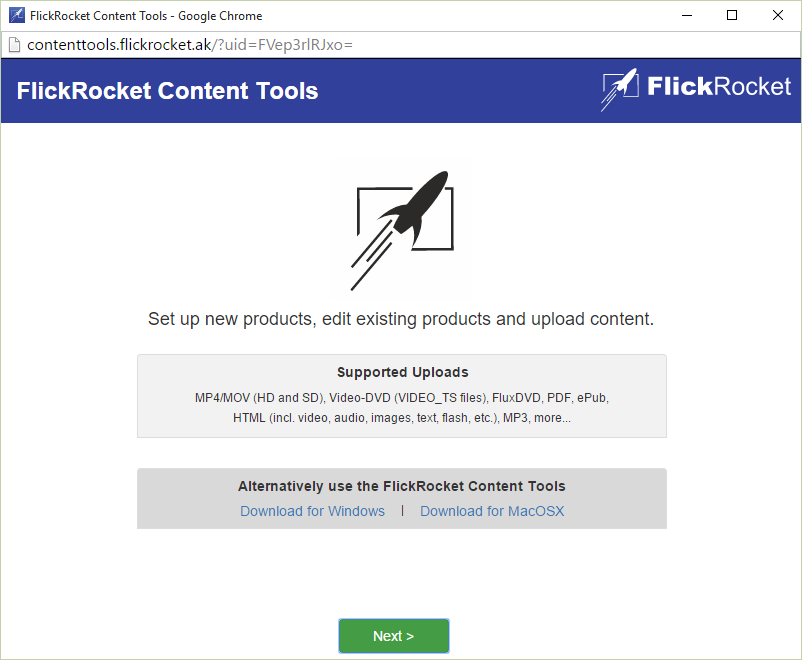The image size is (802, 660).
Task: Click the FlickRocket rocket logo in header
Action: click(x=620, y=89)
